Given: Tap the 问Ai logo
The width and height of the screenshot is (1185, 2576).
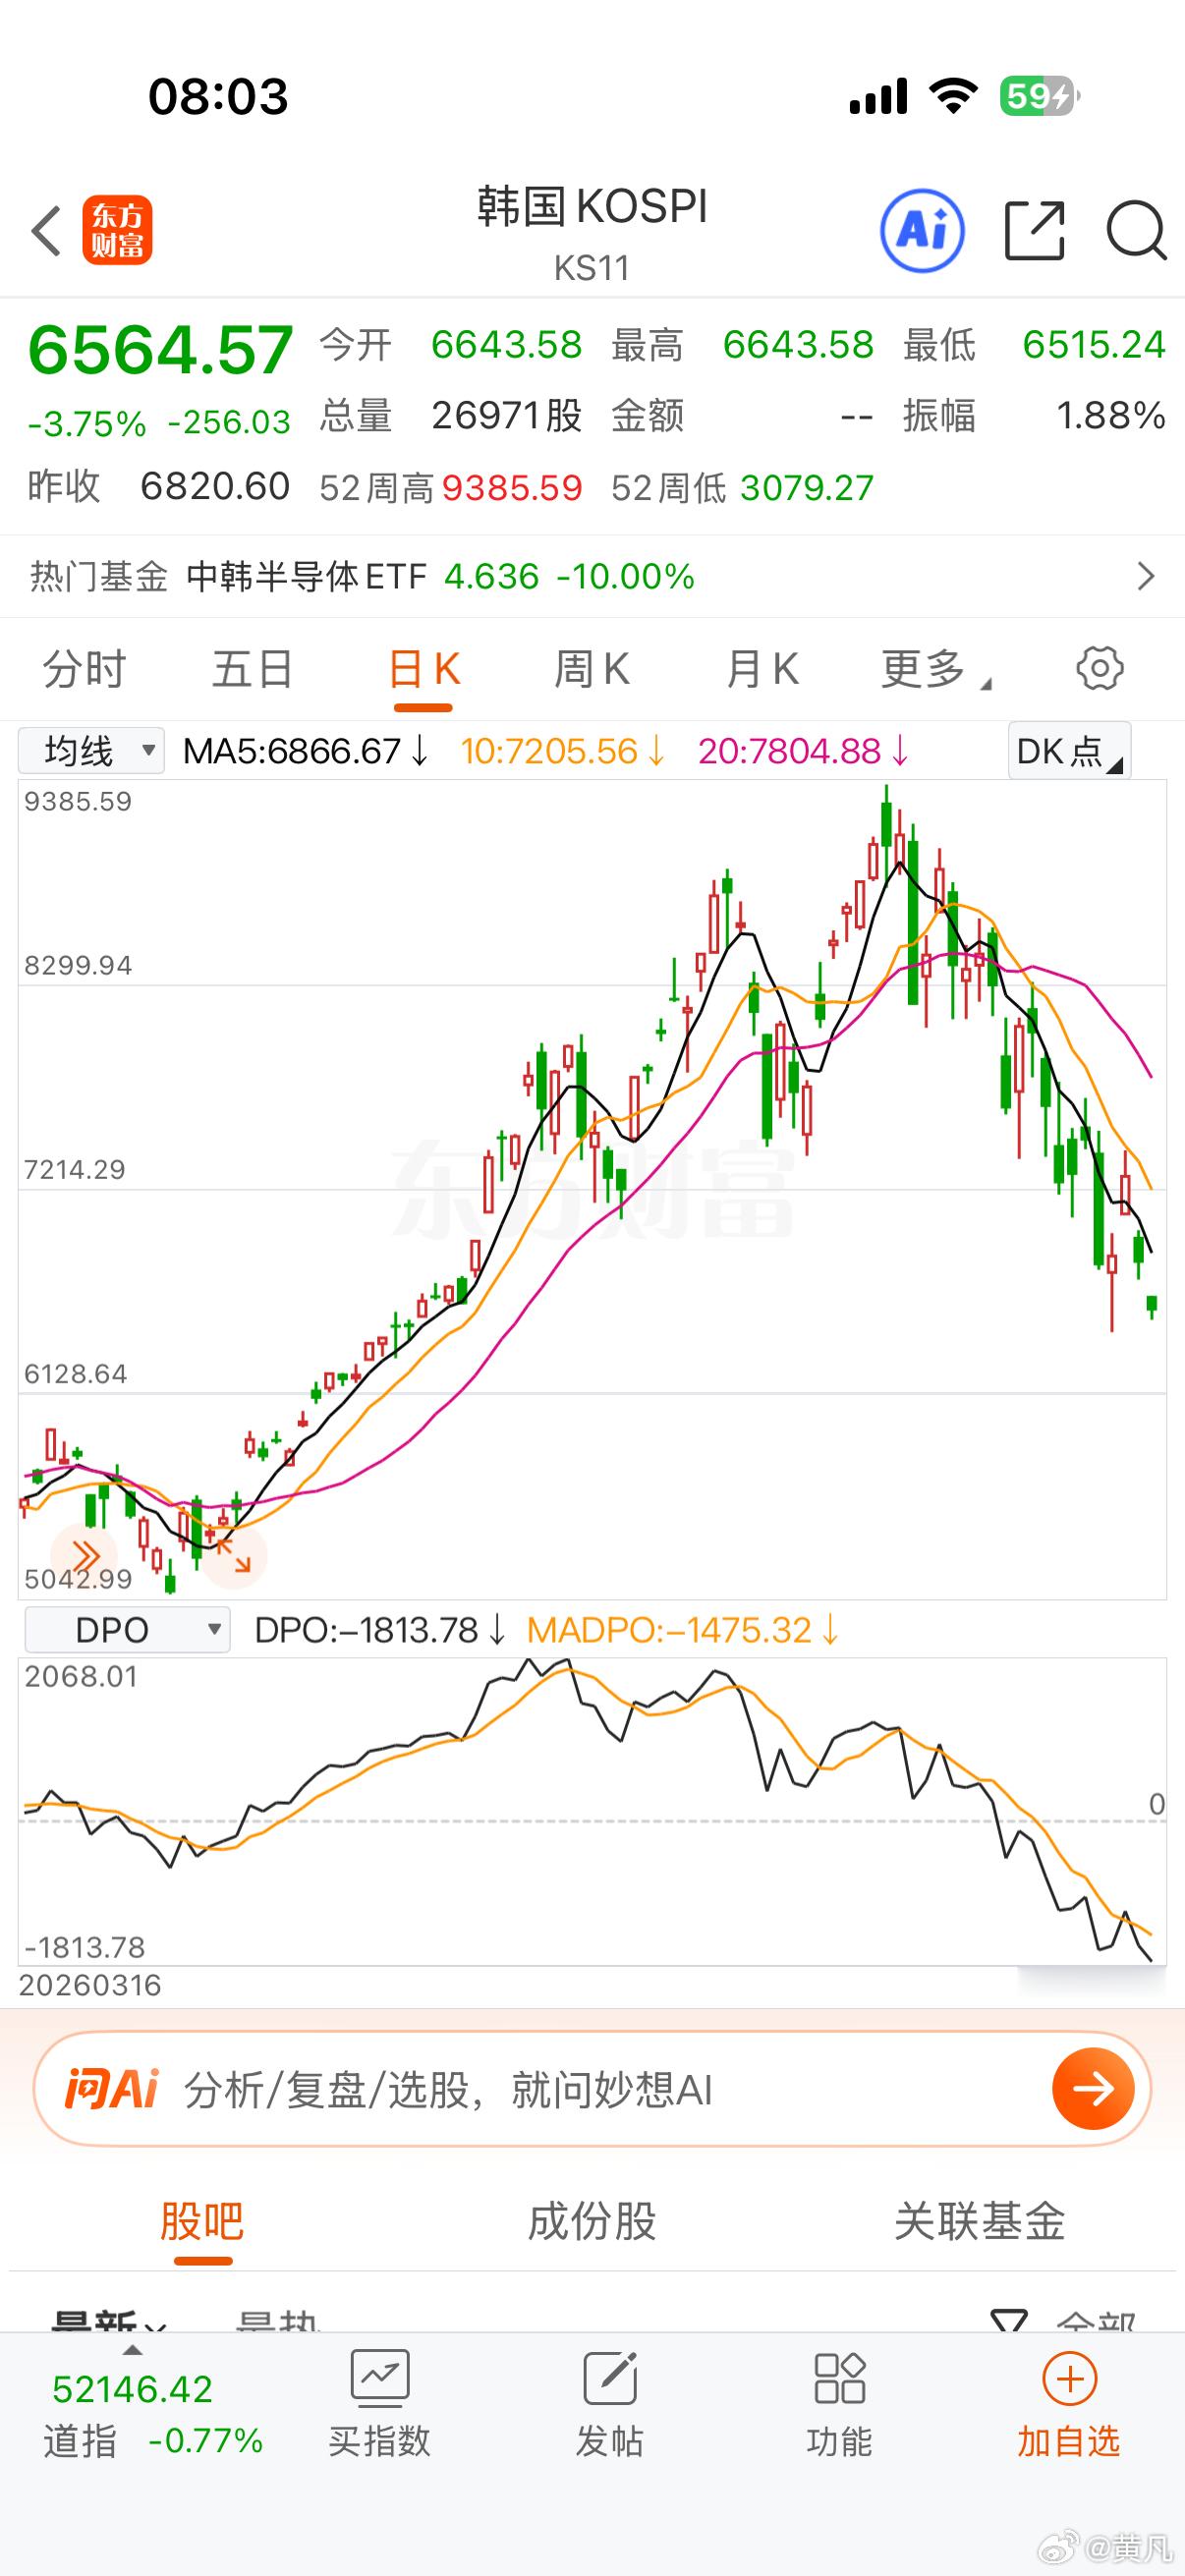Looking at the screenshot, I should click(111, 2088).
